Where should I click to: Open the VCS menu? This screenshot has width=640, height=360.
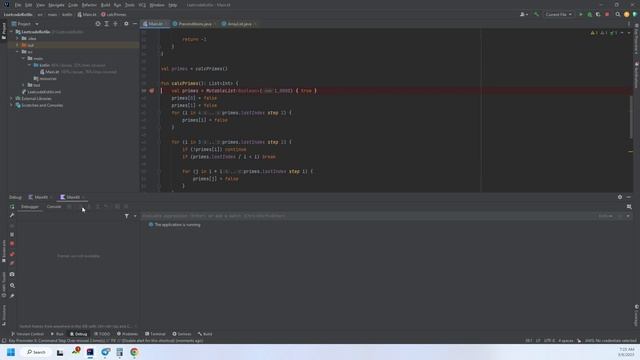[x=142, y=5]
